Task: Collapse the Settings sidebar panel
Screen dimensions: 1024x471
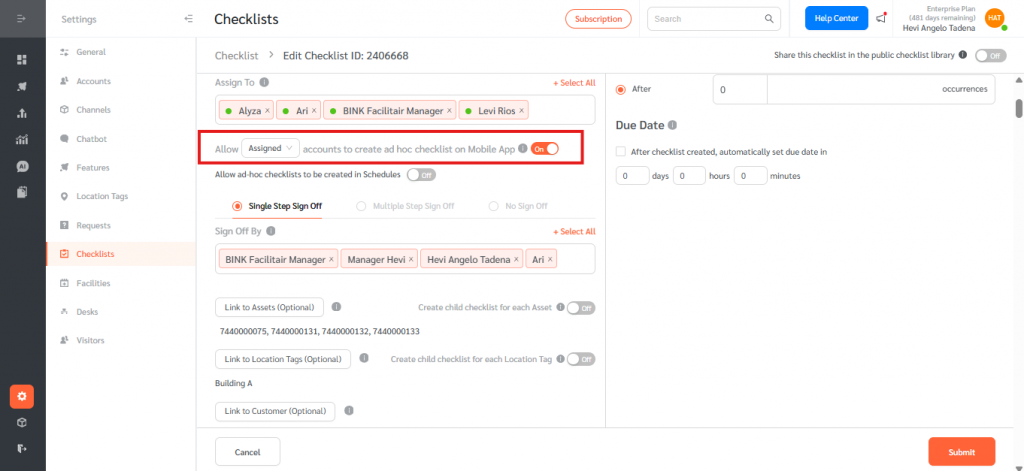Action: point(189,19)
